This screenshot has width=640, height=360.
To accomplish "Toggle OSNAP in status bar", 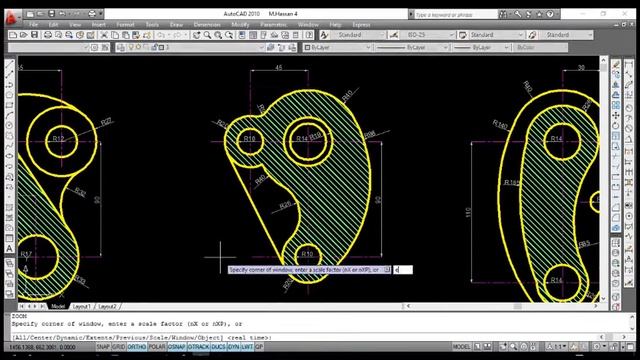I will pos(177,347).
